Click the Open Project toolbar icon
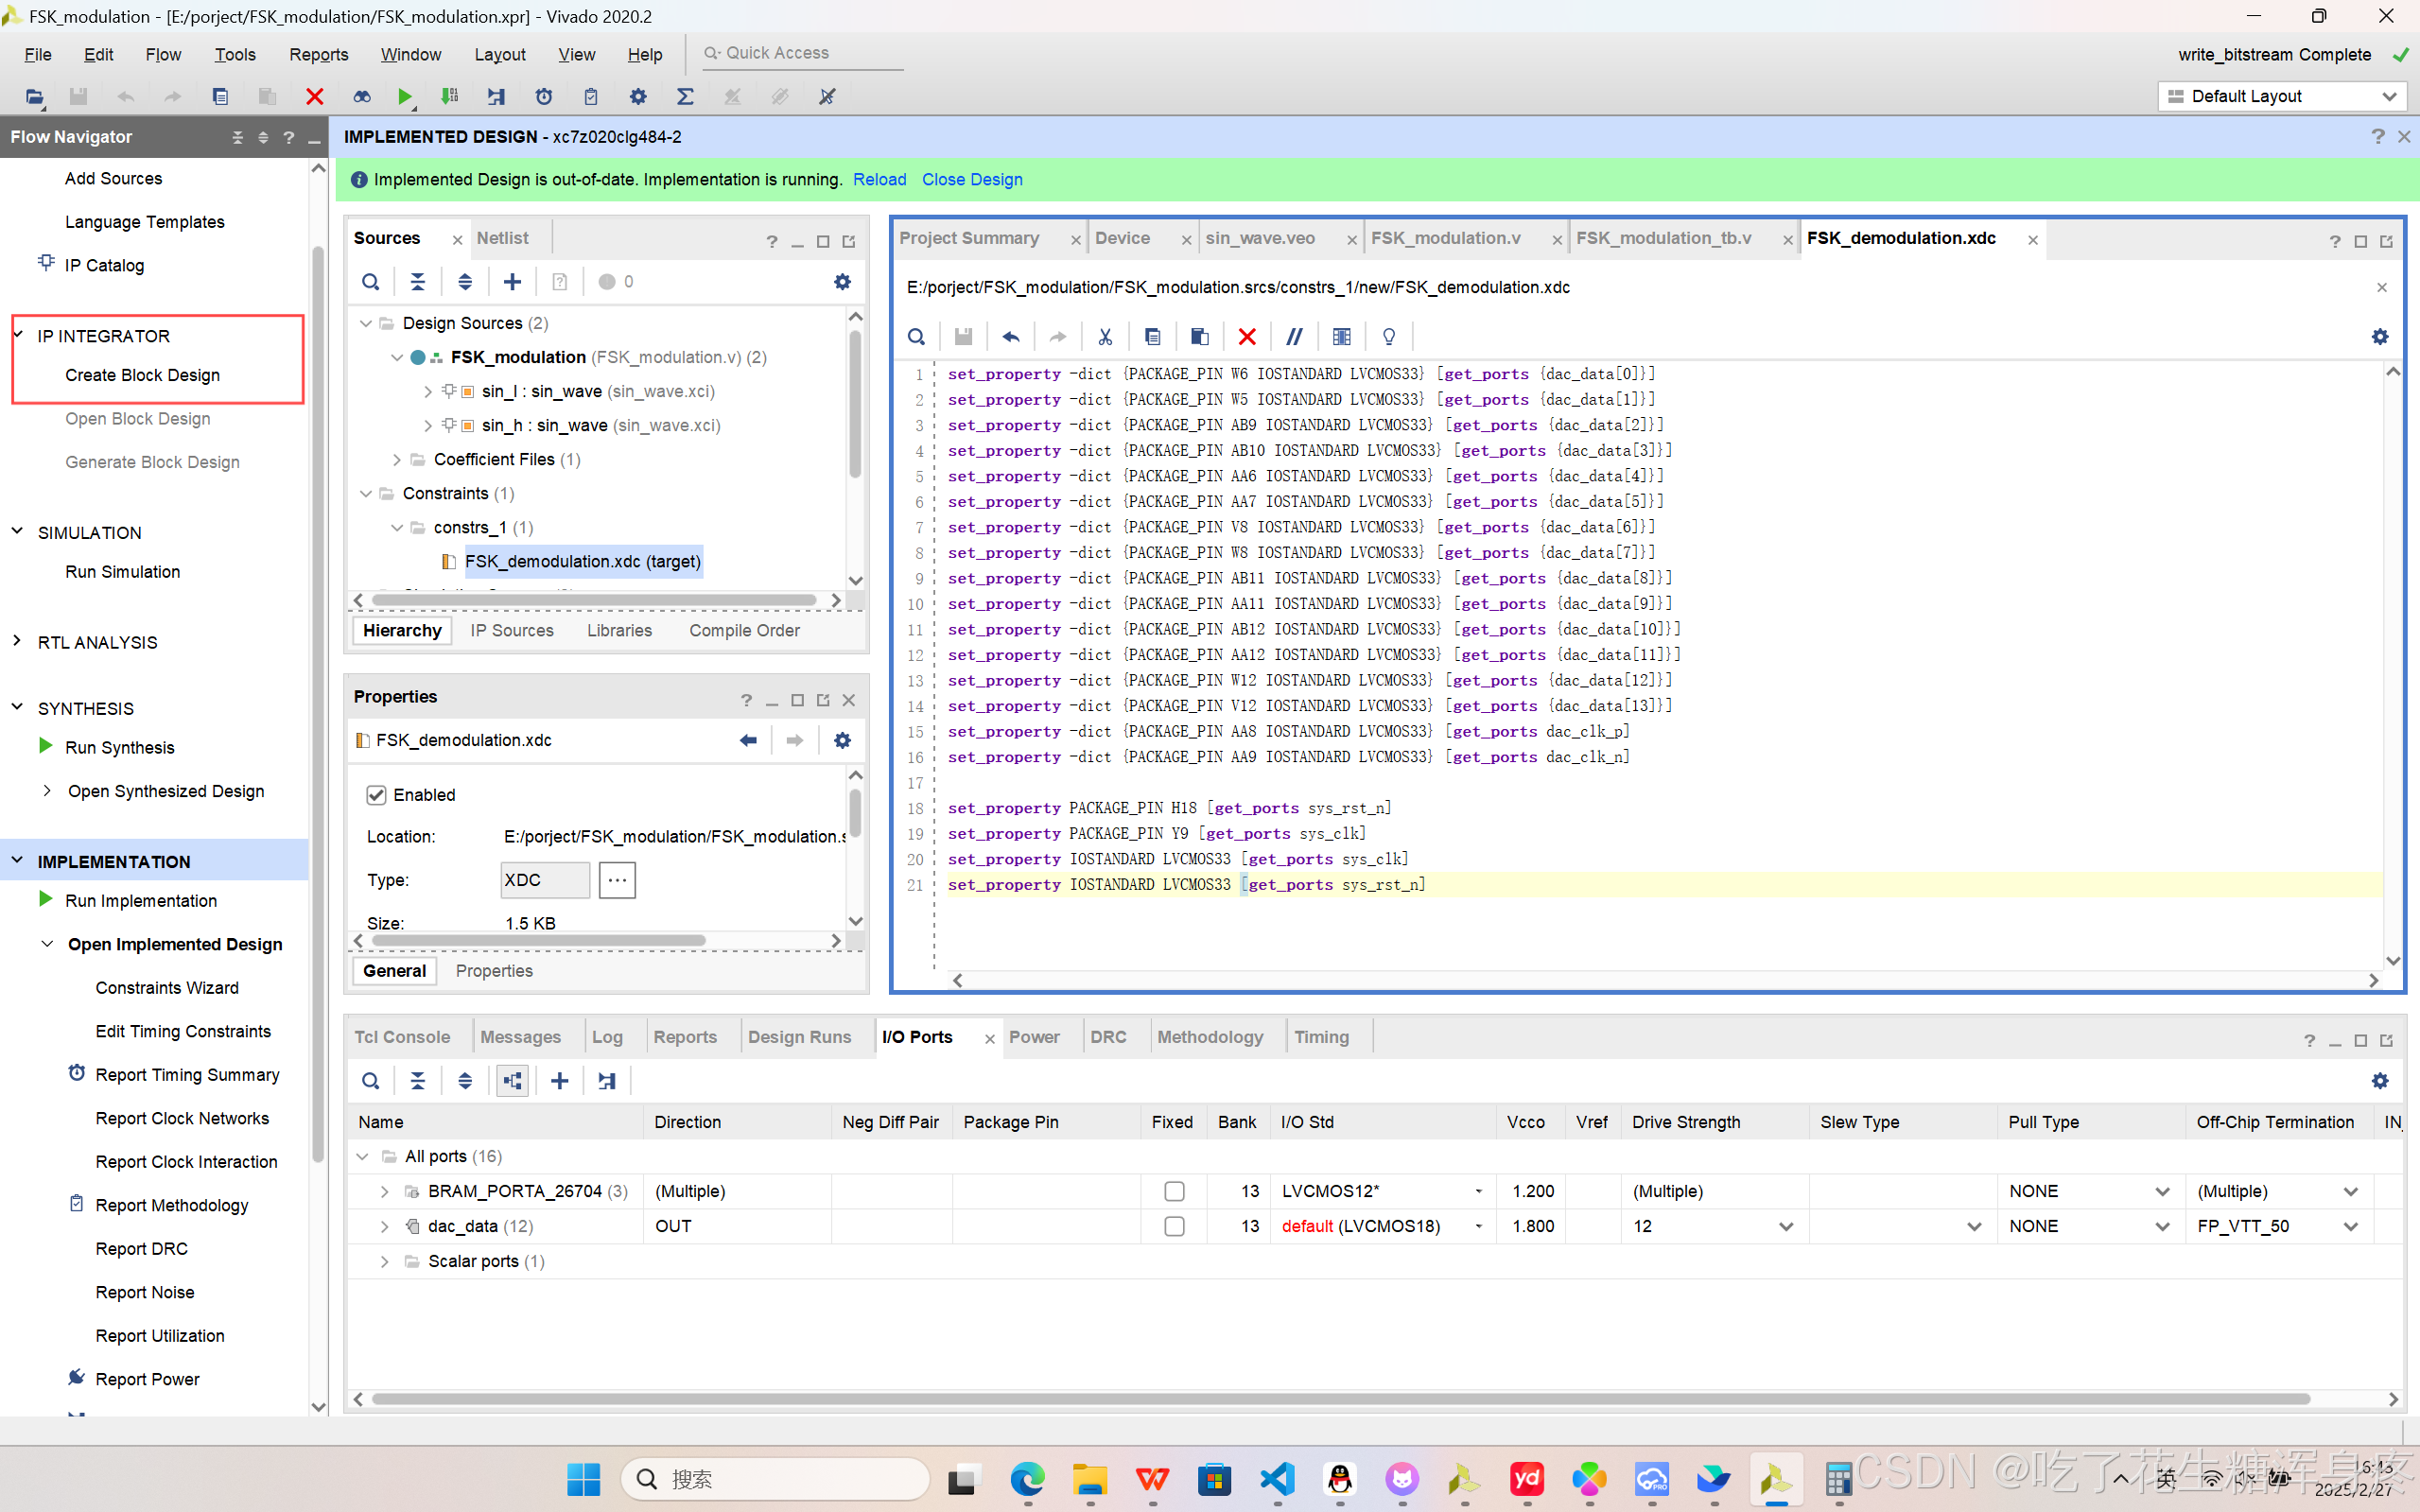This screenshot has width=2420, height=1512. 35,97
